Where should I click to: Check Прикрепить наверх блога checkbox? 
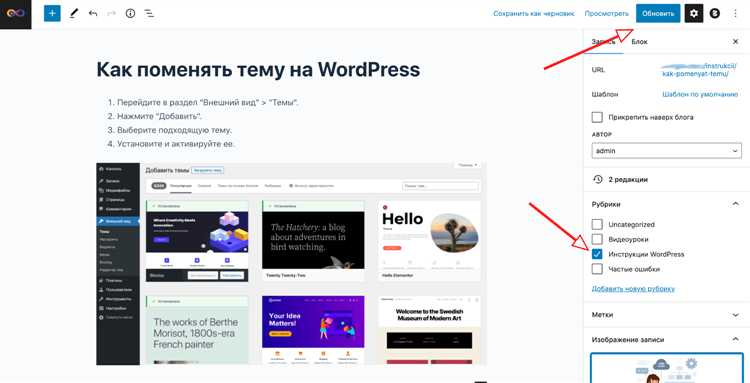(x=597, y=117)
